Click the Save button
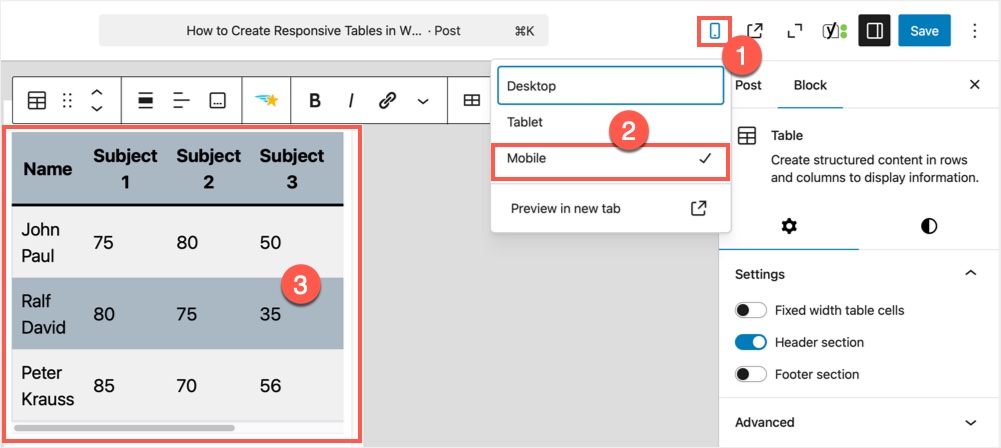The width and height of the screenshot is (1001, 448). tap(924, 31)
